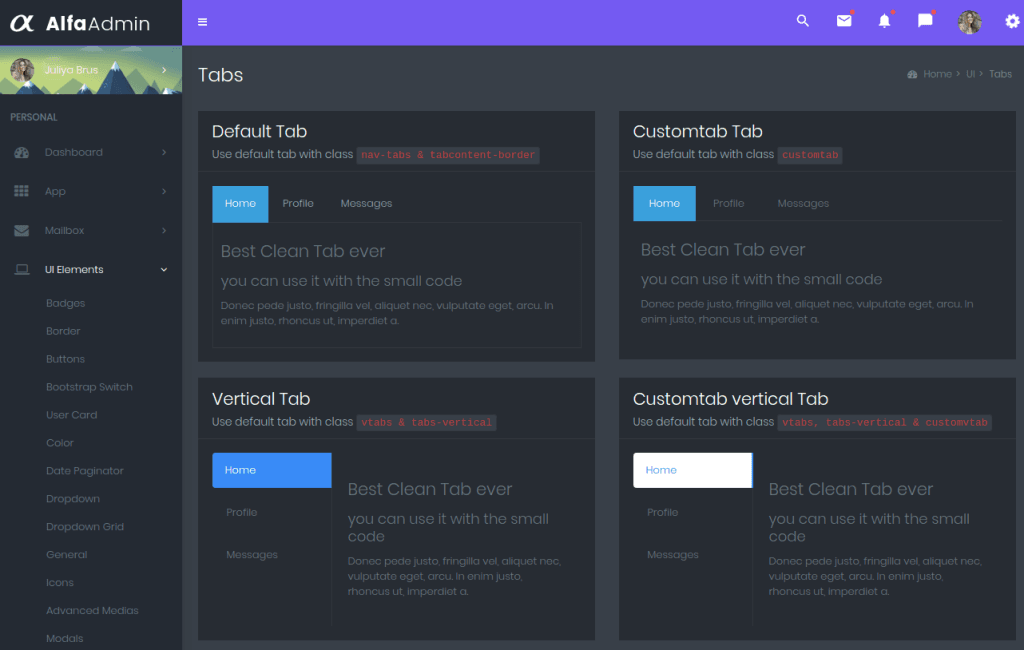1024x650 pixels.
Task: Open the Mailbox sidebar item
Action: [91, 231]
